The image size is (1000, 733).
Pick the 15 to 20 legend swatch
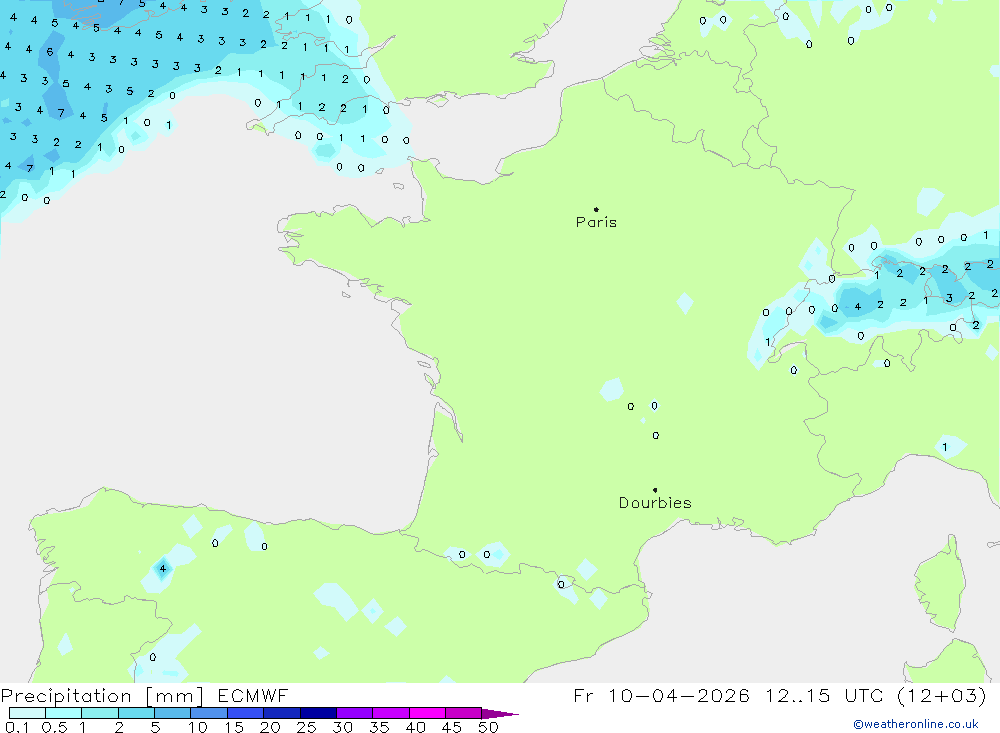[246, 713]
